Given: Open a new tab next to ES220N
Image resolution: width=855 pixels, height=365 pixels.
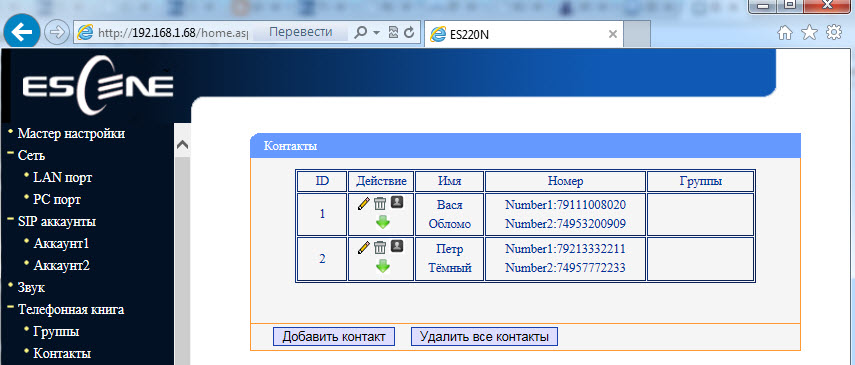Looking at the screenshot, I should [637, 33].
